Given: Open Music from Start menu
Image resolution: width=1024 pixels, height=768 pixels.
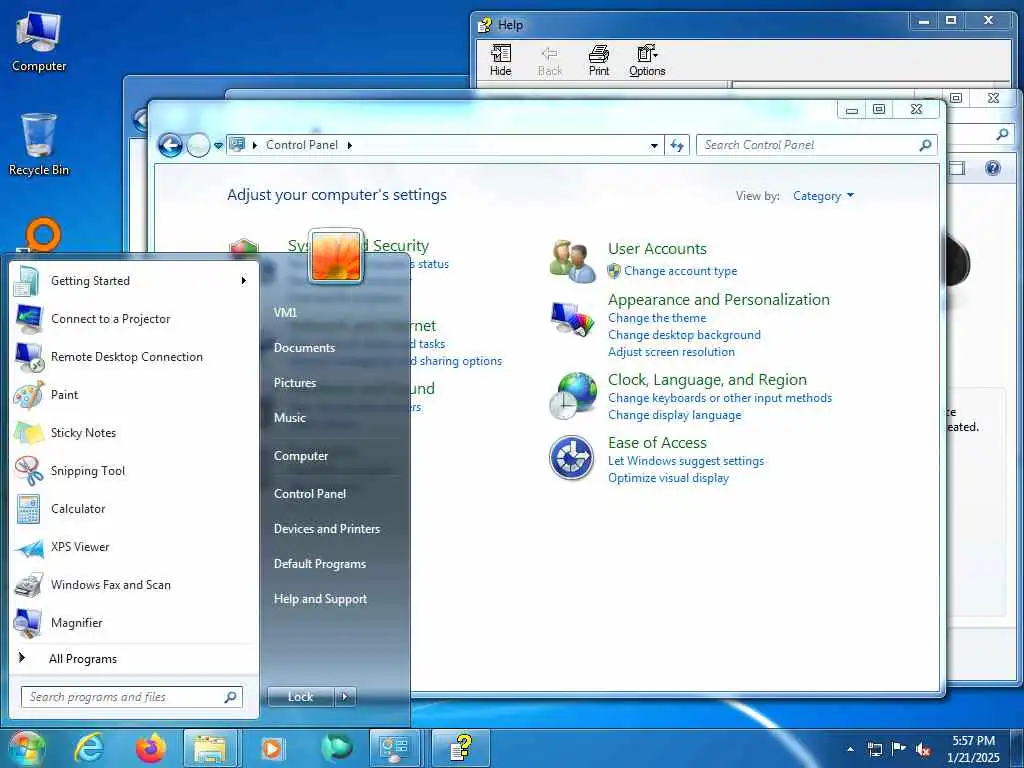Looking at the screenshot, I should click(289, 418).
